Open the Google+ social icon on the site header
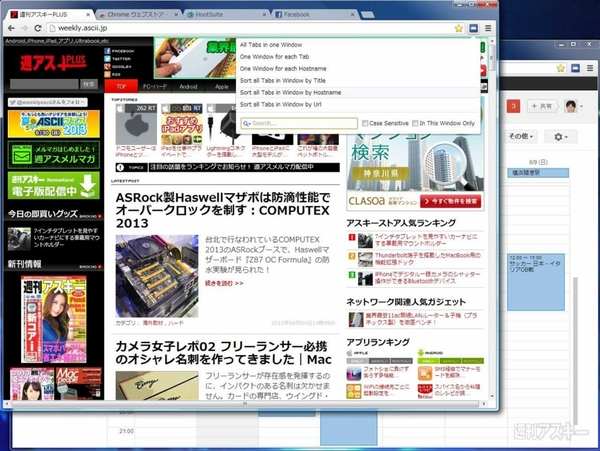600x451 pixels. pos(107,67)
